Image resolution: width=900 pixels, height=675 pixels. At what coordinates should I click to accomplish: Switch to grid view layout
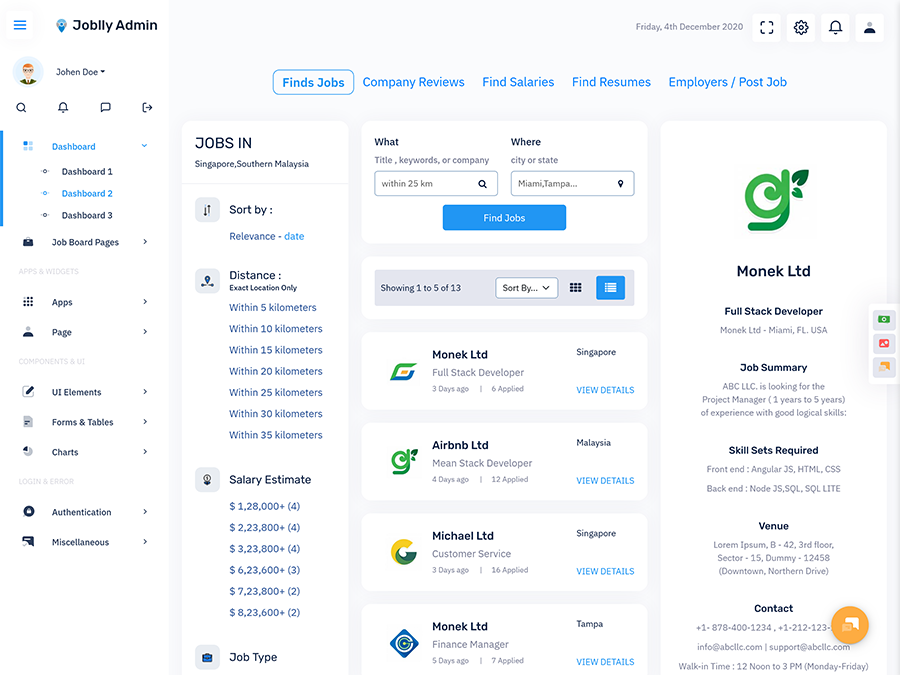tap(576, 288)
